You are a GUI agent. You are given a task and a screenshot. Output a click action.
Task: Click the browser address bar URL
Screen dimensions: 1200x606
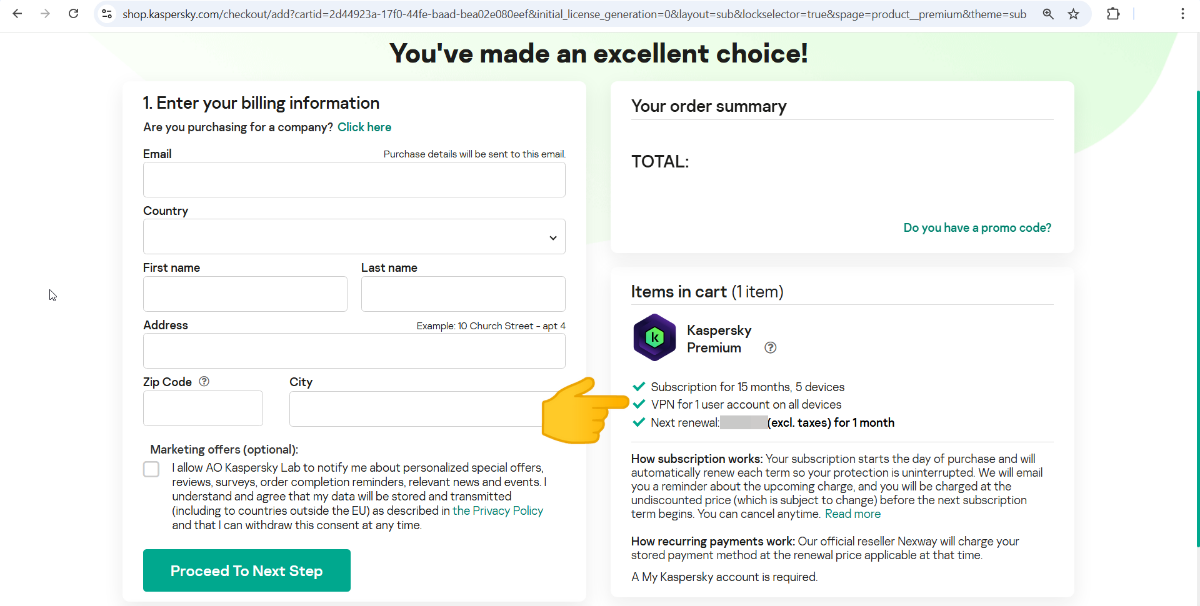coord(570,14)
